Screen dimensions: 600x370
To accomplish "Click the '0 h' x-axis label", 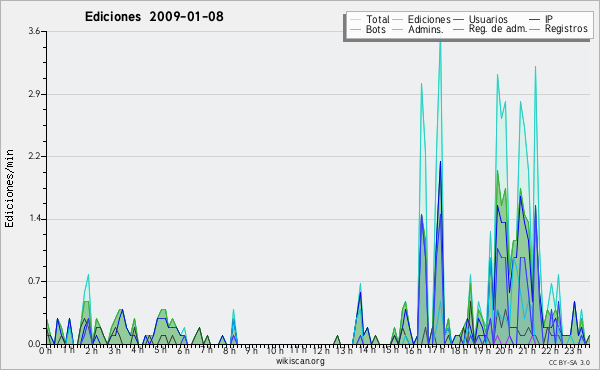I will [45, 351].
